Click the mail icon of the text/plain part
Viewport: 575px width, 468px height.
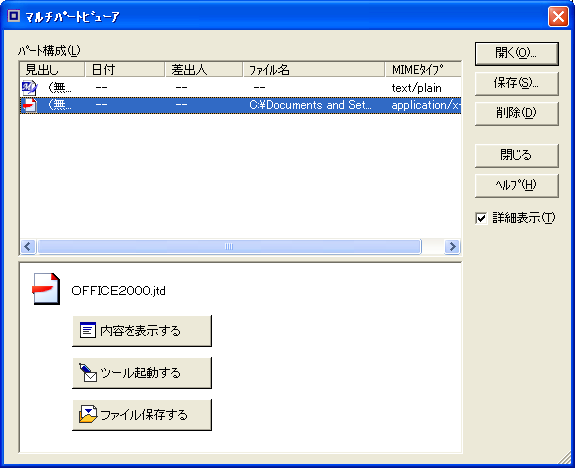pyautogui.click(x=29, y=88)
